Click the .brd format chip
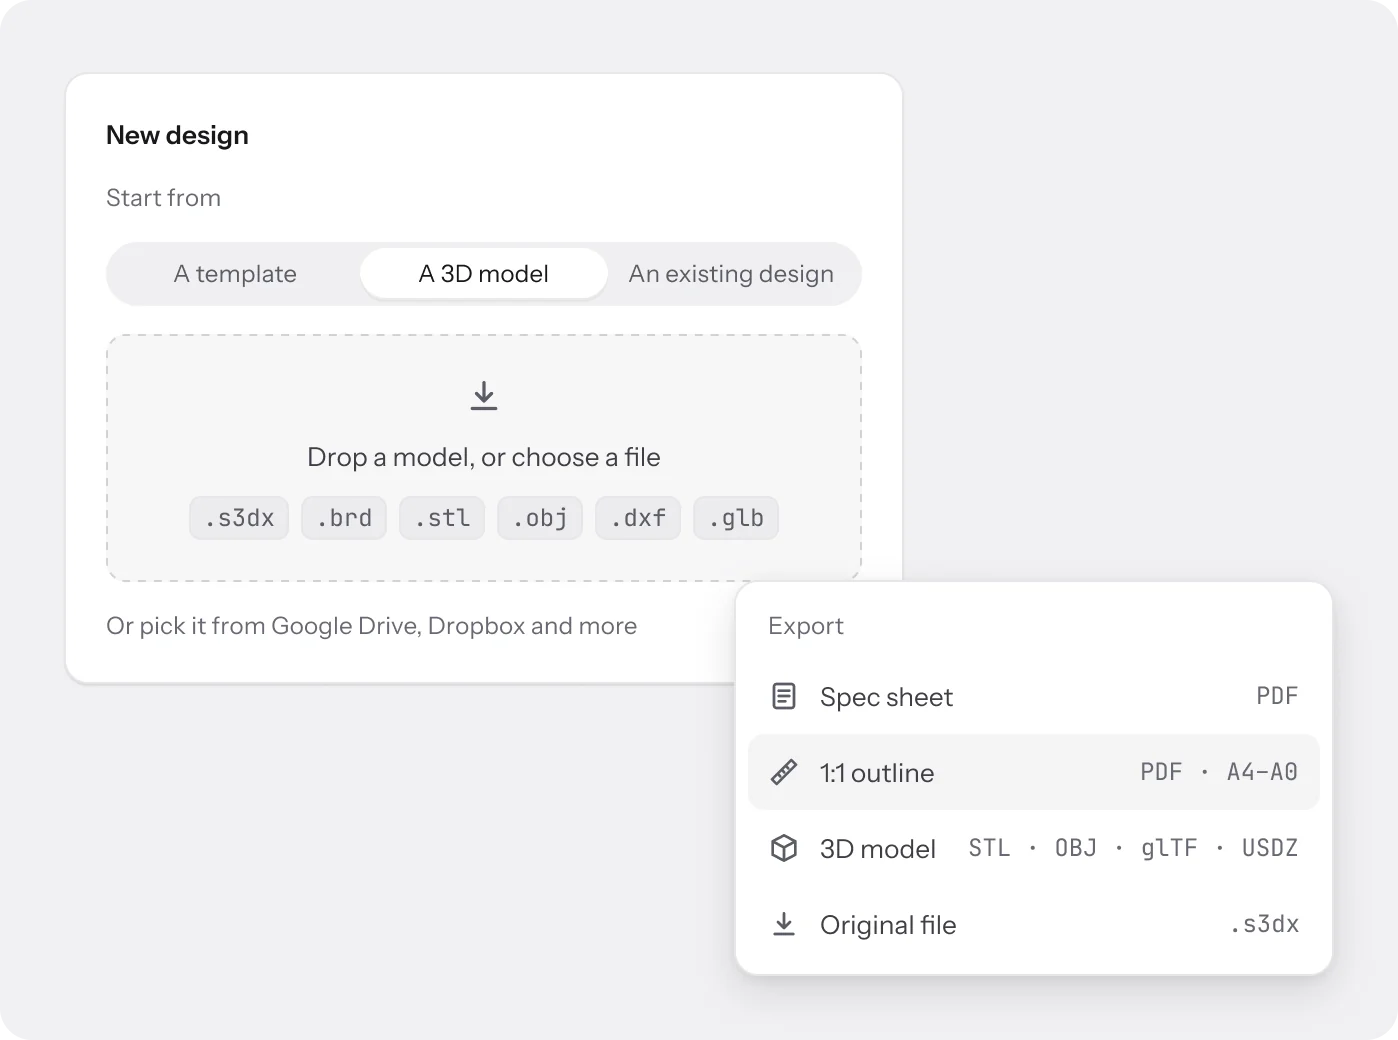1398x1040 pixels. [x=344, y=518]
